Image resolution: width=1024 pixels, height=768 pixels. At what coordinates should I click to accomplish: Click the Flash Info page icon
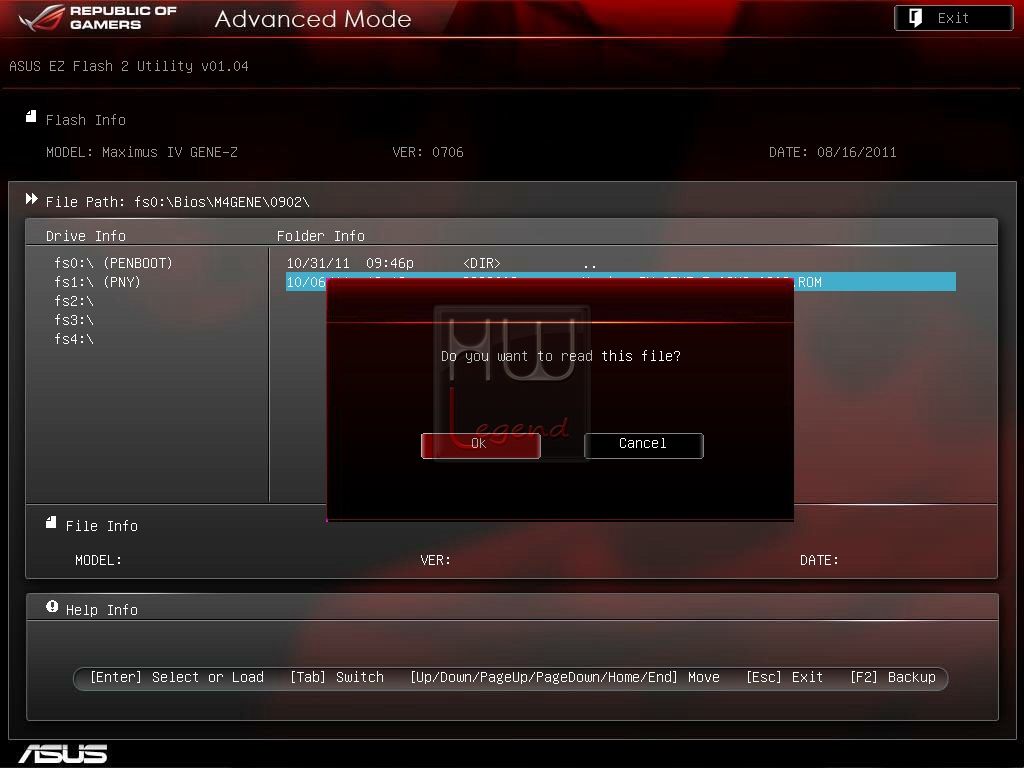pos(31,117)
